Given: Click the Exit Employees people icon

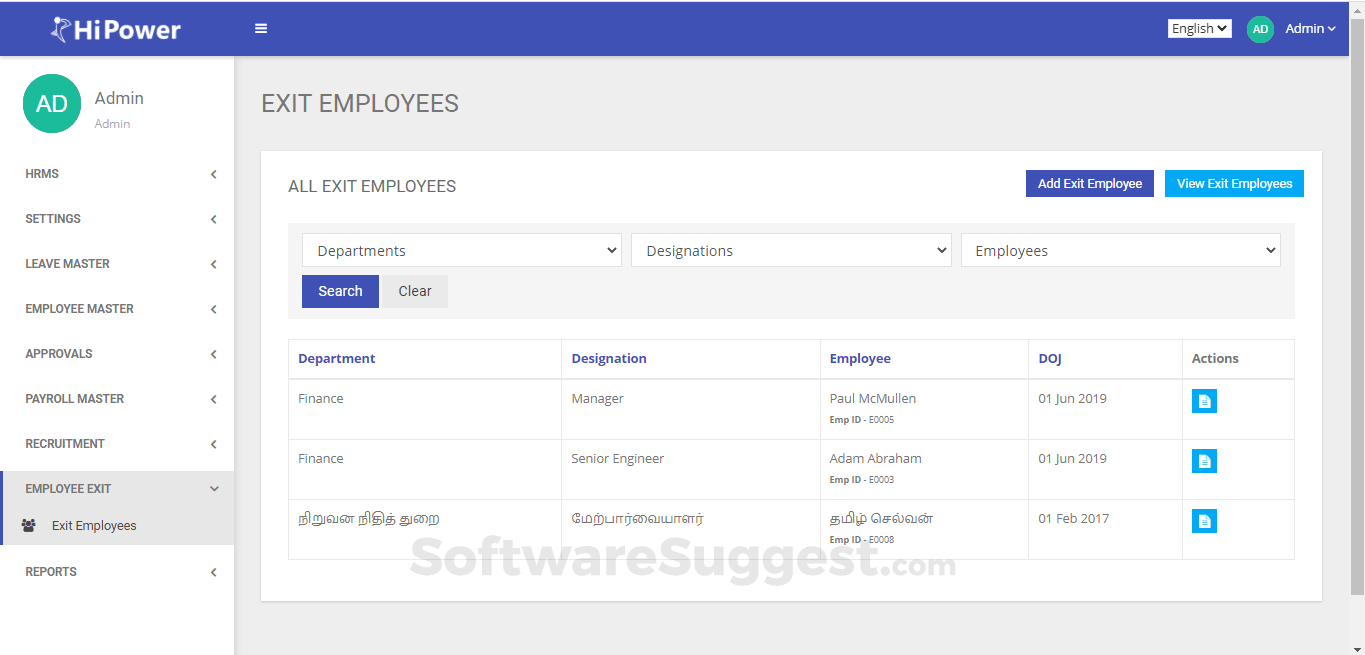Looking at the screenshot, I should 28,526.
